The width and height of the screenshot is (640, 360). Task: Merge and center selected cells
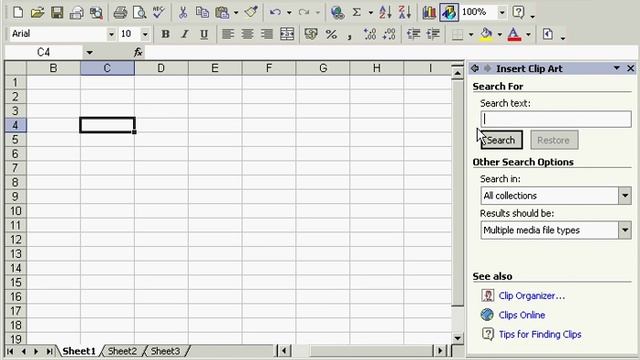click(x=287, y=34)
